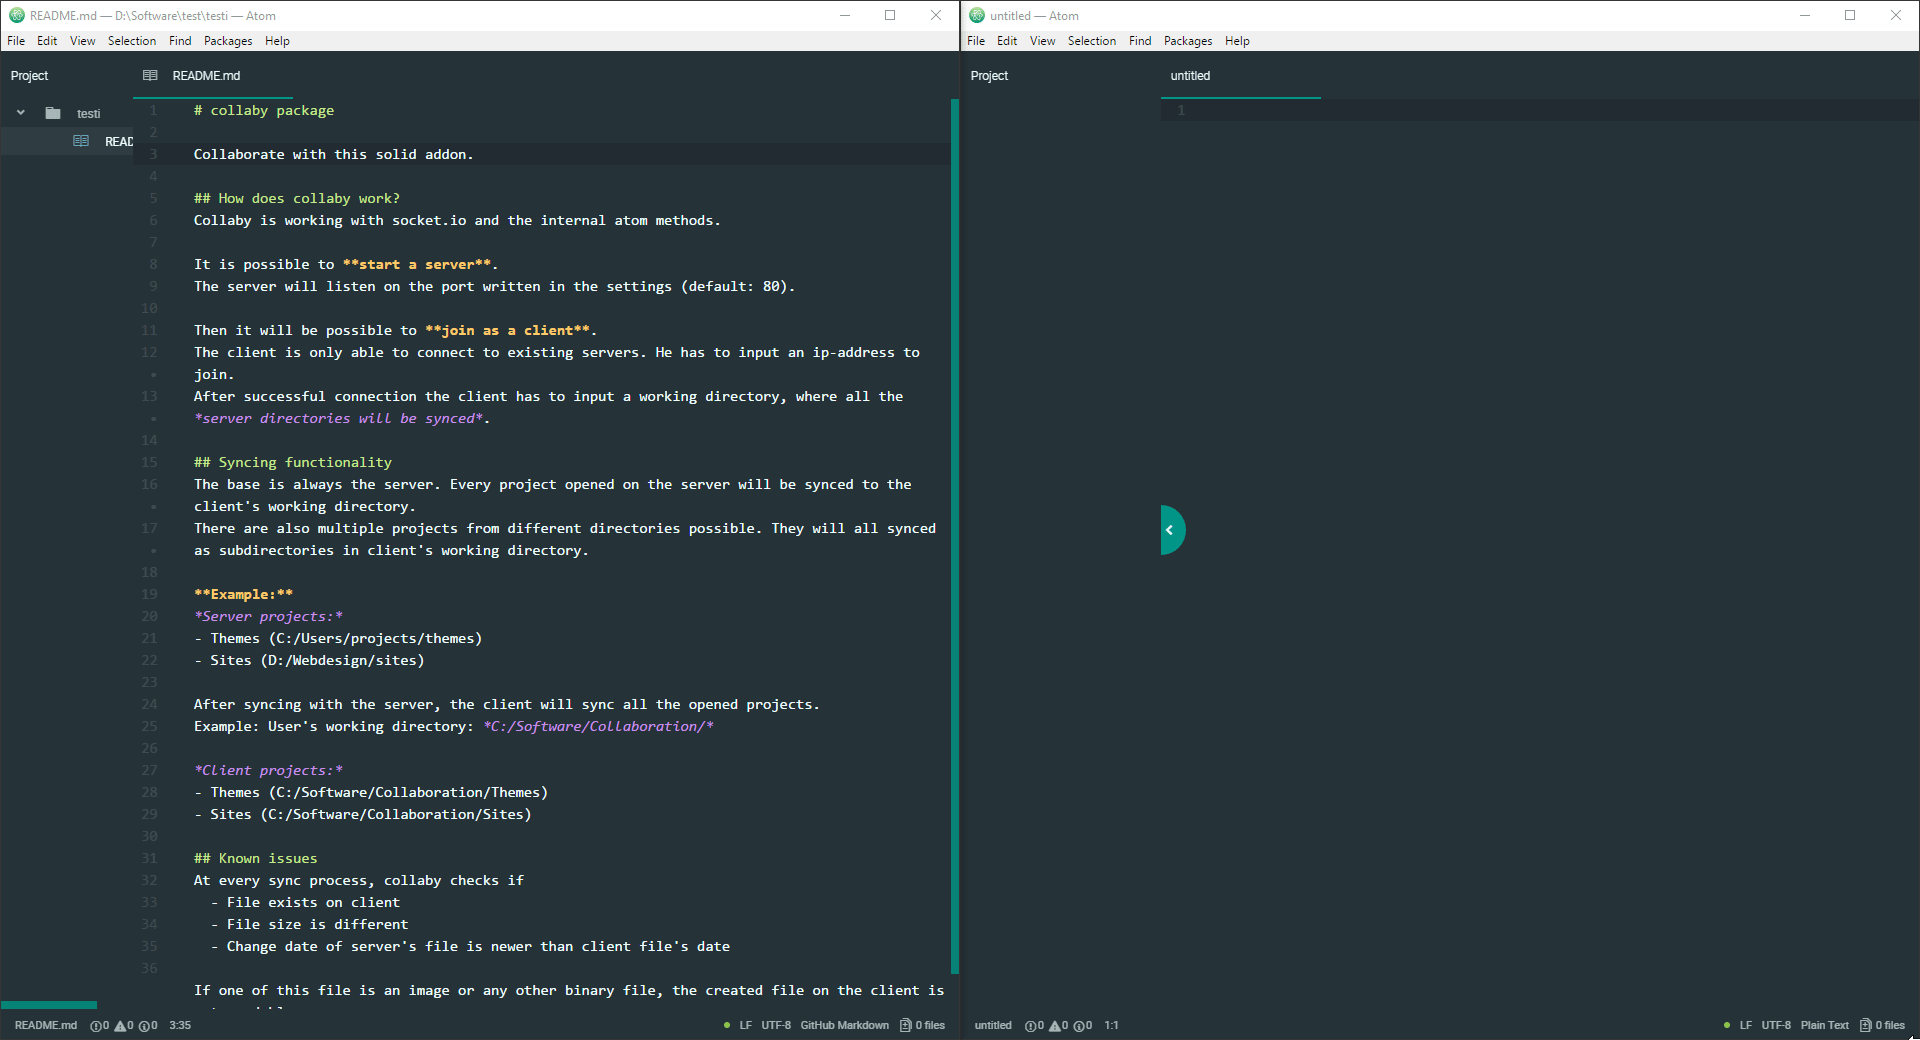Click Atom logo icon in untitled title bar
Viewport: 1920px width, 1040px height.
click(977, 15)
